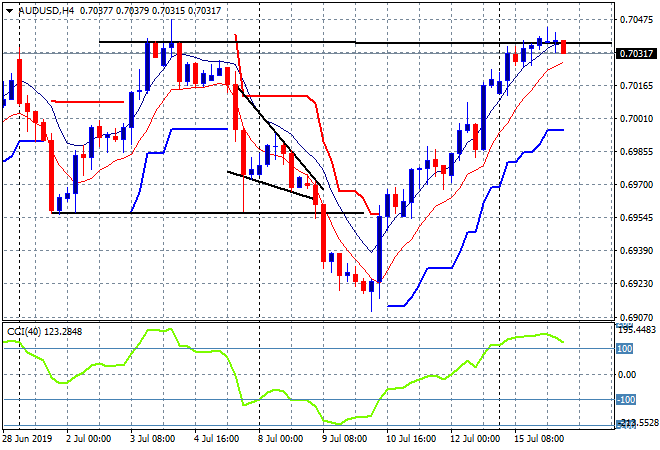Click the 3 Jul 08:00 time label
Screen dimensions: 660x450
(152, 439)
